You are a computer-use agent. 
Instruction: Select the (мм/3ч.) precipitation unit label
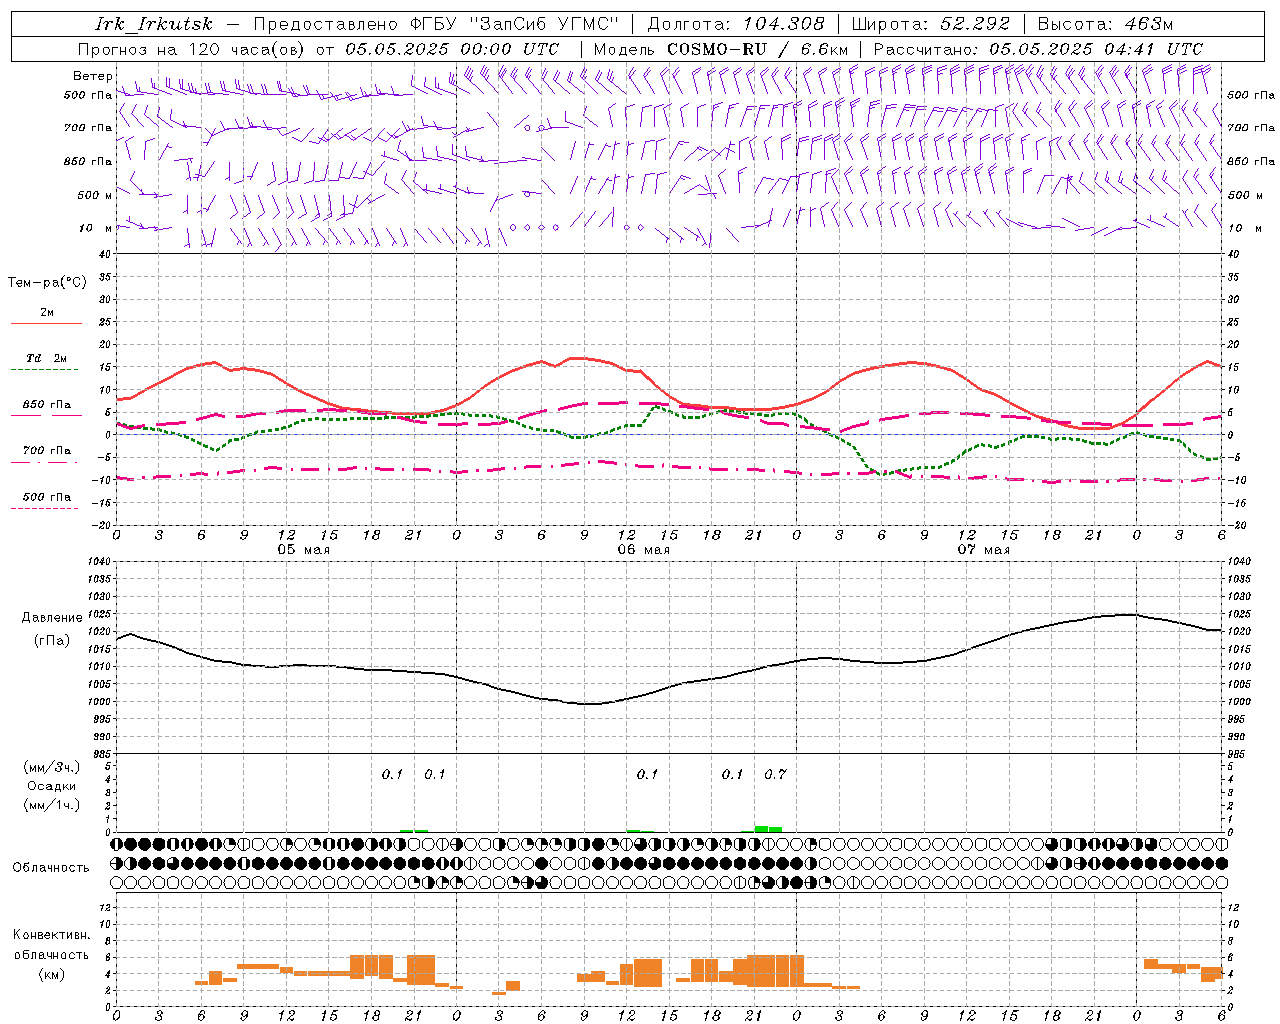click(x=51, y=767)
